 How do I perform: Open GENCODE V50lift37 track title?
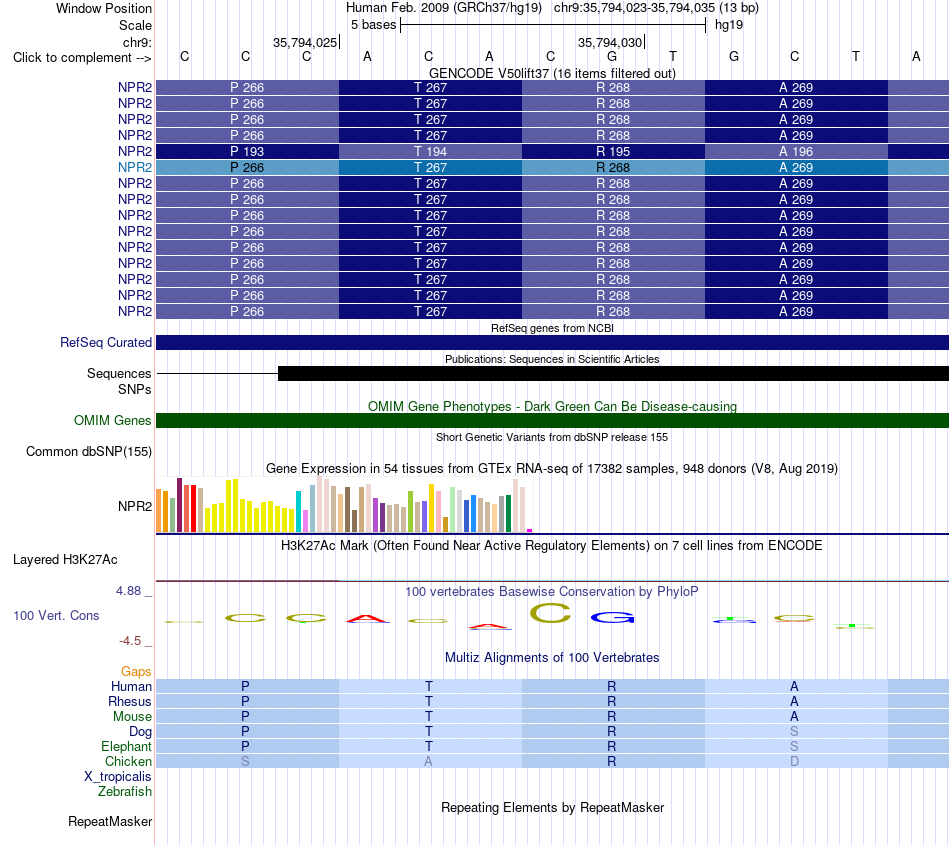tap(552, 73)
